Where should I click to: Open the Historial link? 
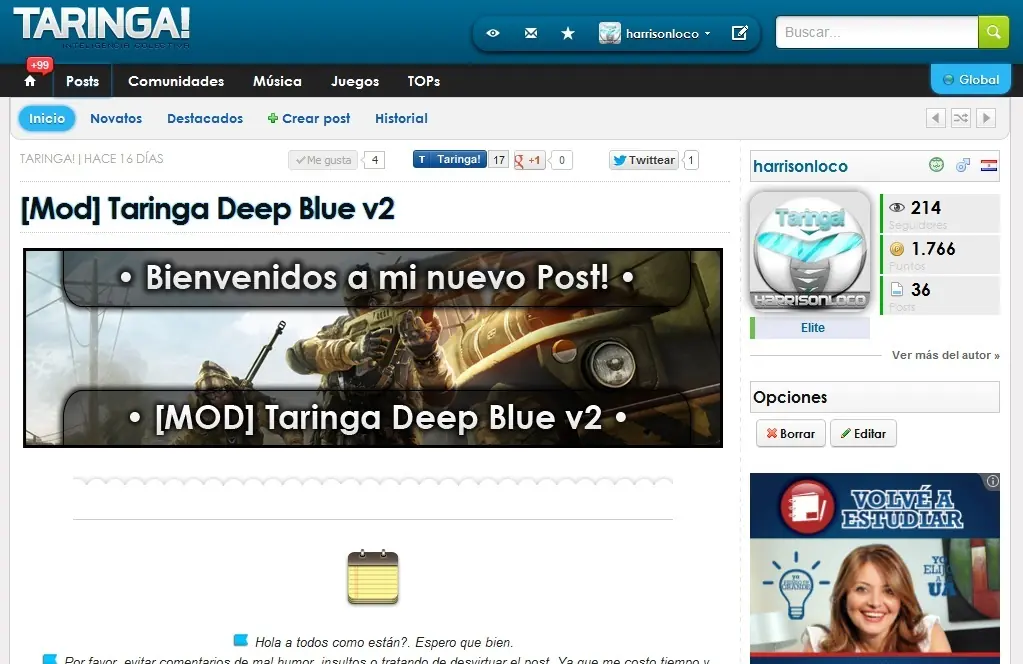401,118
